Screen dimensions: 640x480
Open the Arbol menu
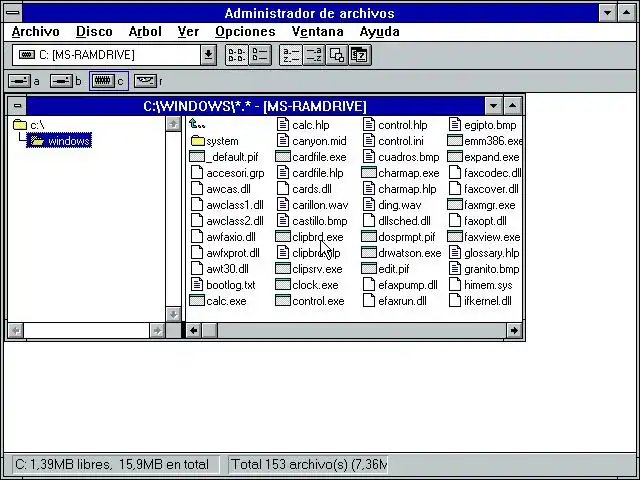(145, 31)
